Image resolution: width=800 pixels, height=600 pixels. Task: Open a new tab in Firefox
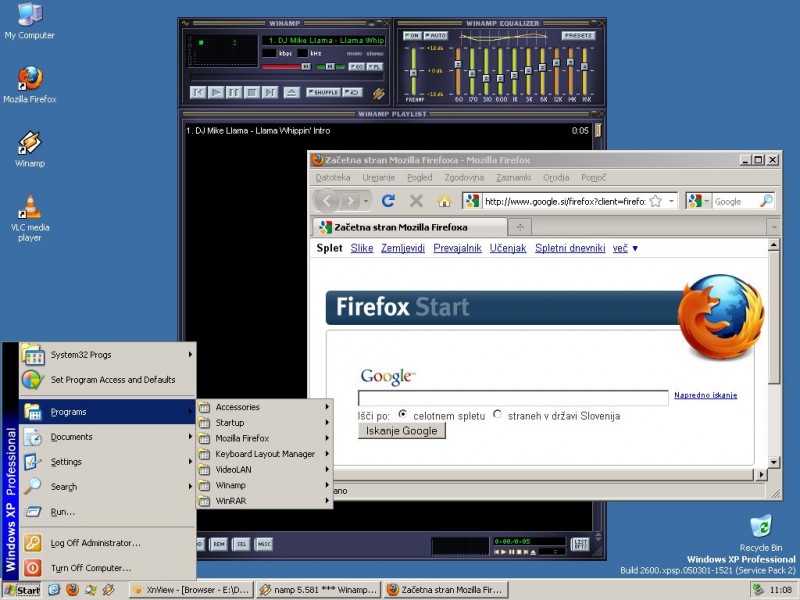pos(520,227)
